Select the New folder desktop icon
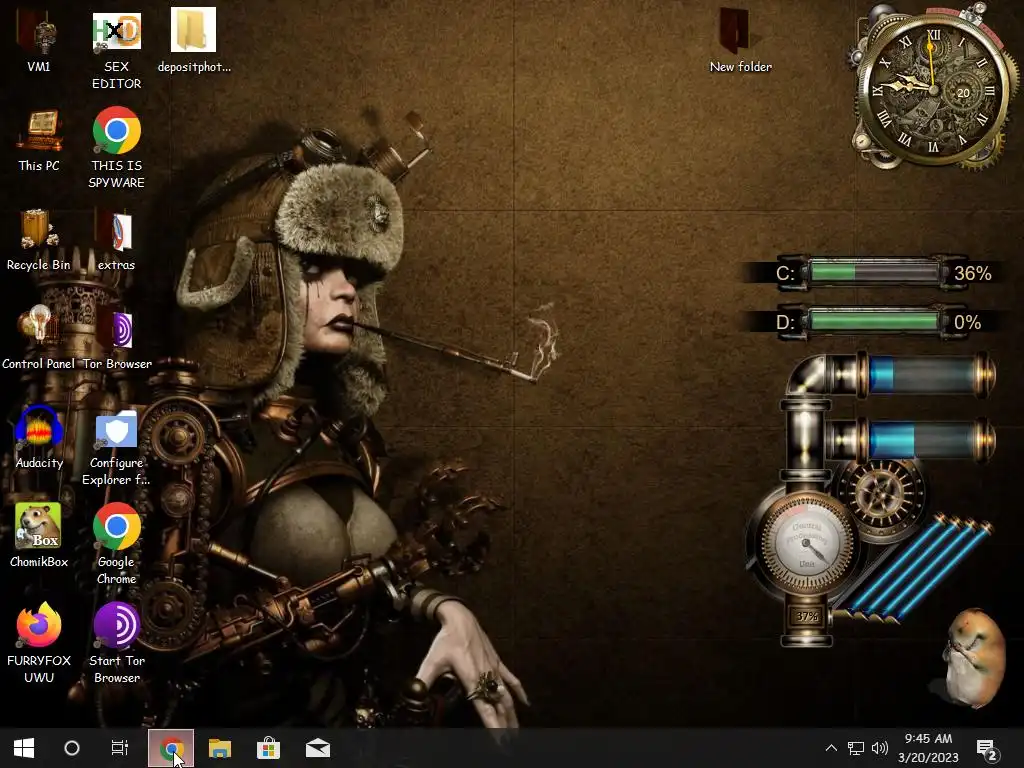Image resolution: width=1024 pixels, height=768 pixels. [741, 40]
